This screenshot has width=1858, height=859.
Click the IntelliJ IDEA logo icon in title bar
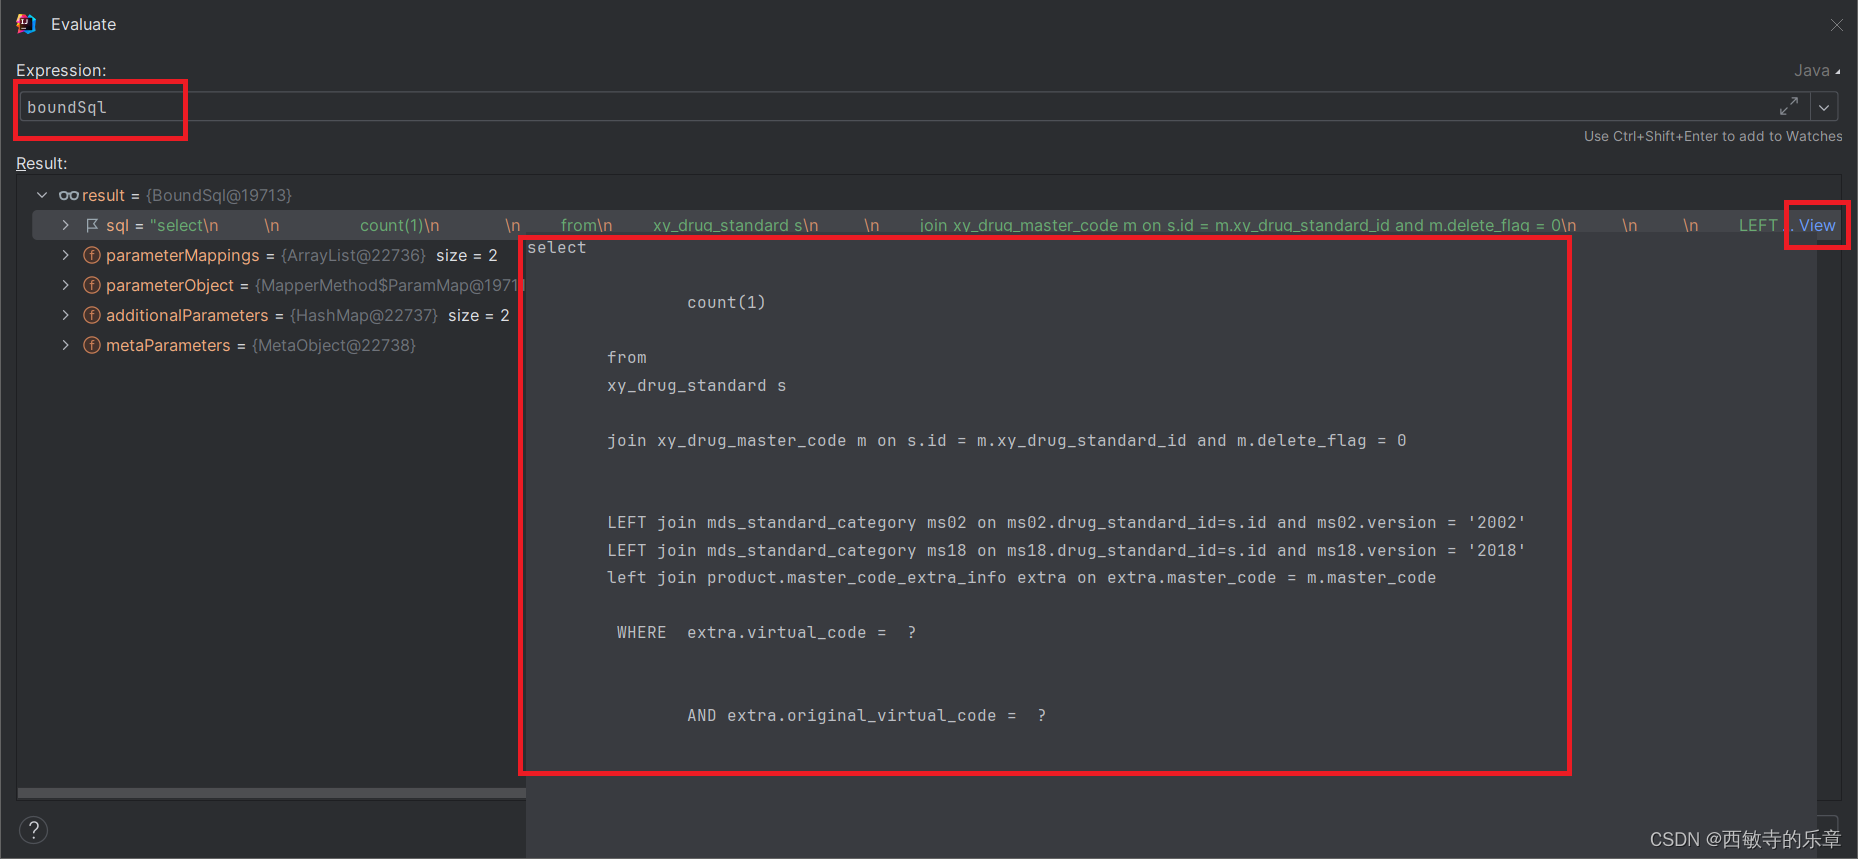point(26,24)
